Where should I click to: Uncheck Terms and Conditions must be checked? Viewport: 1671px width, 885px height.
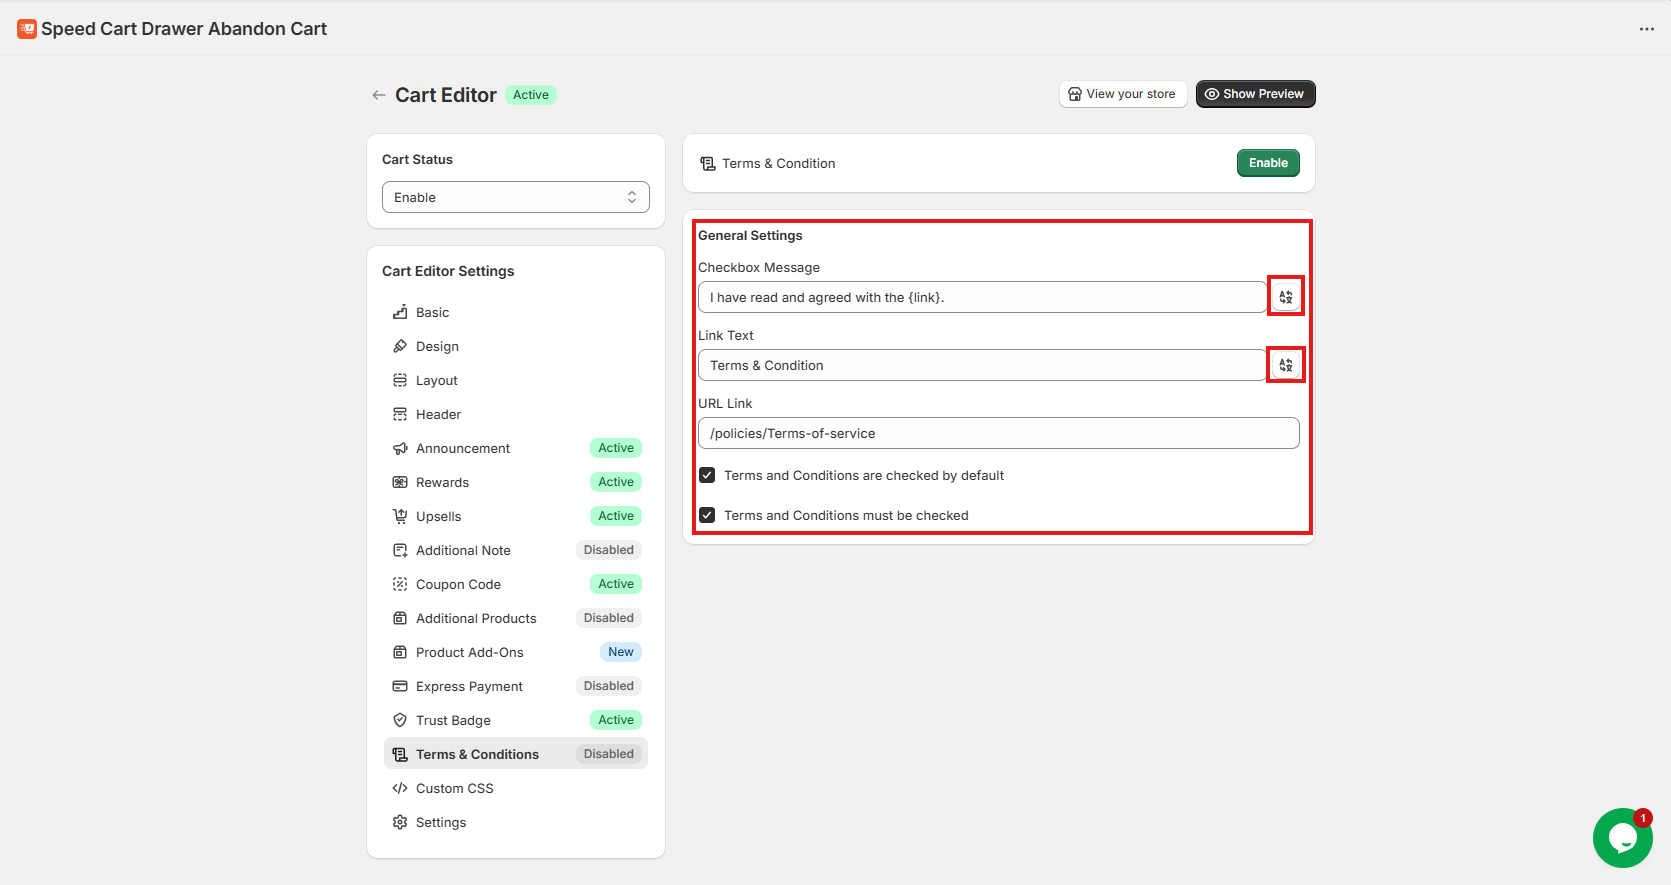point(707,515)
